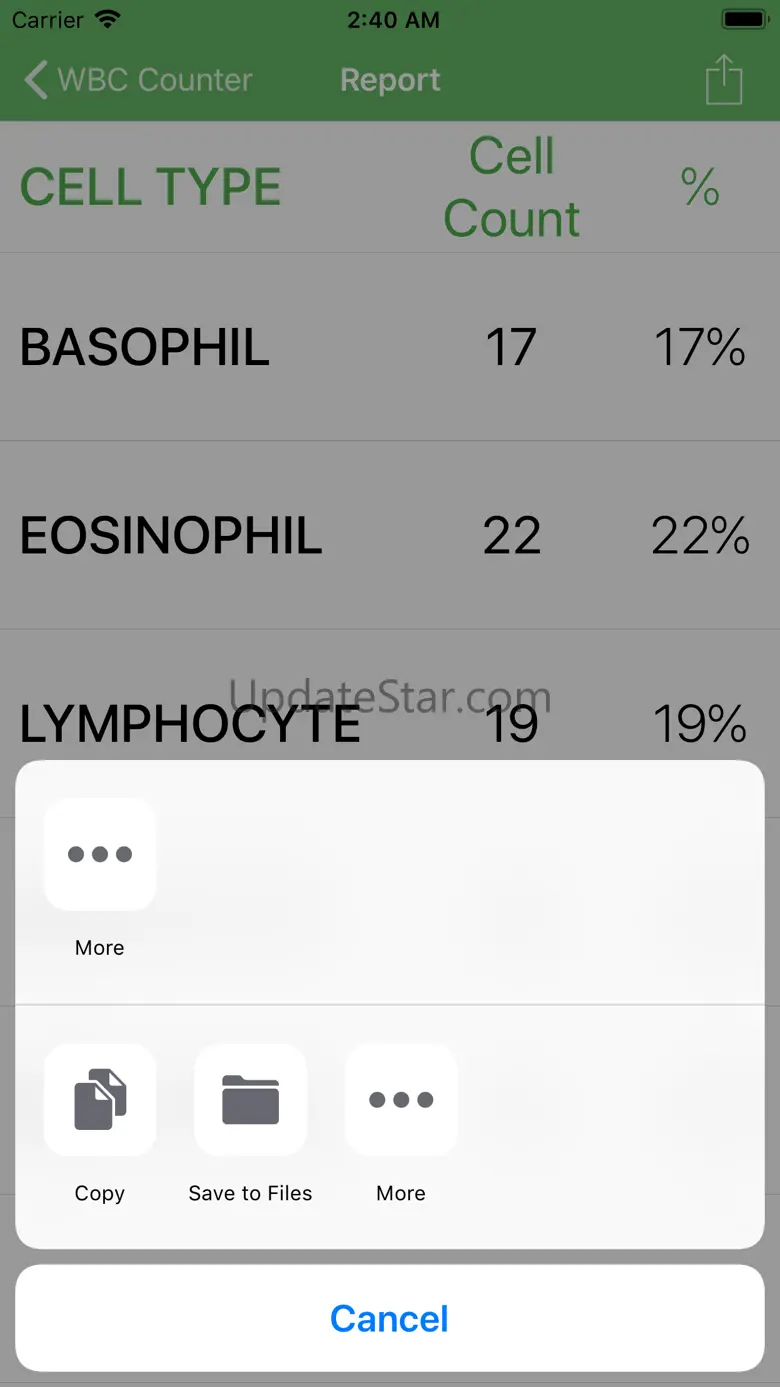
Task: Go back to WBC Counter screen
Action: click(139, 80)
